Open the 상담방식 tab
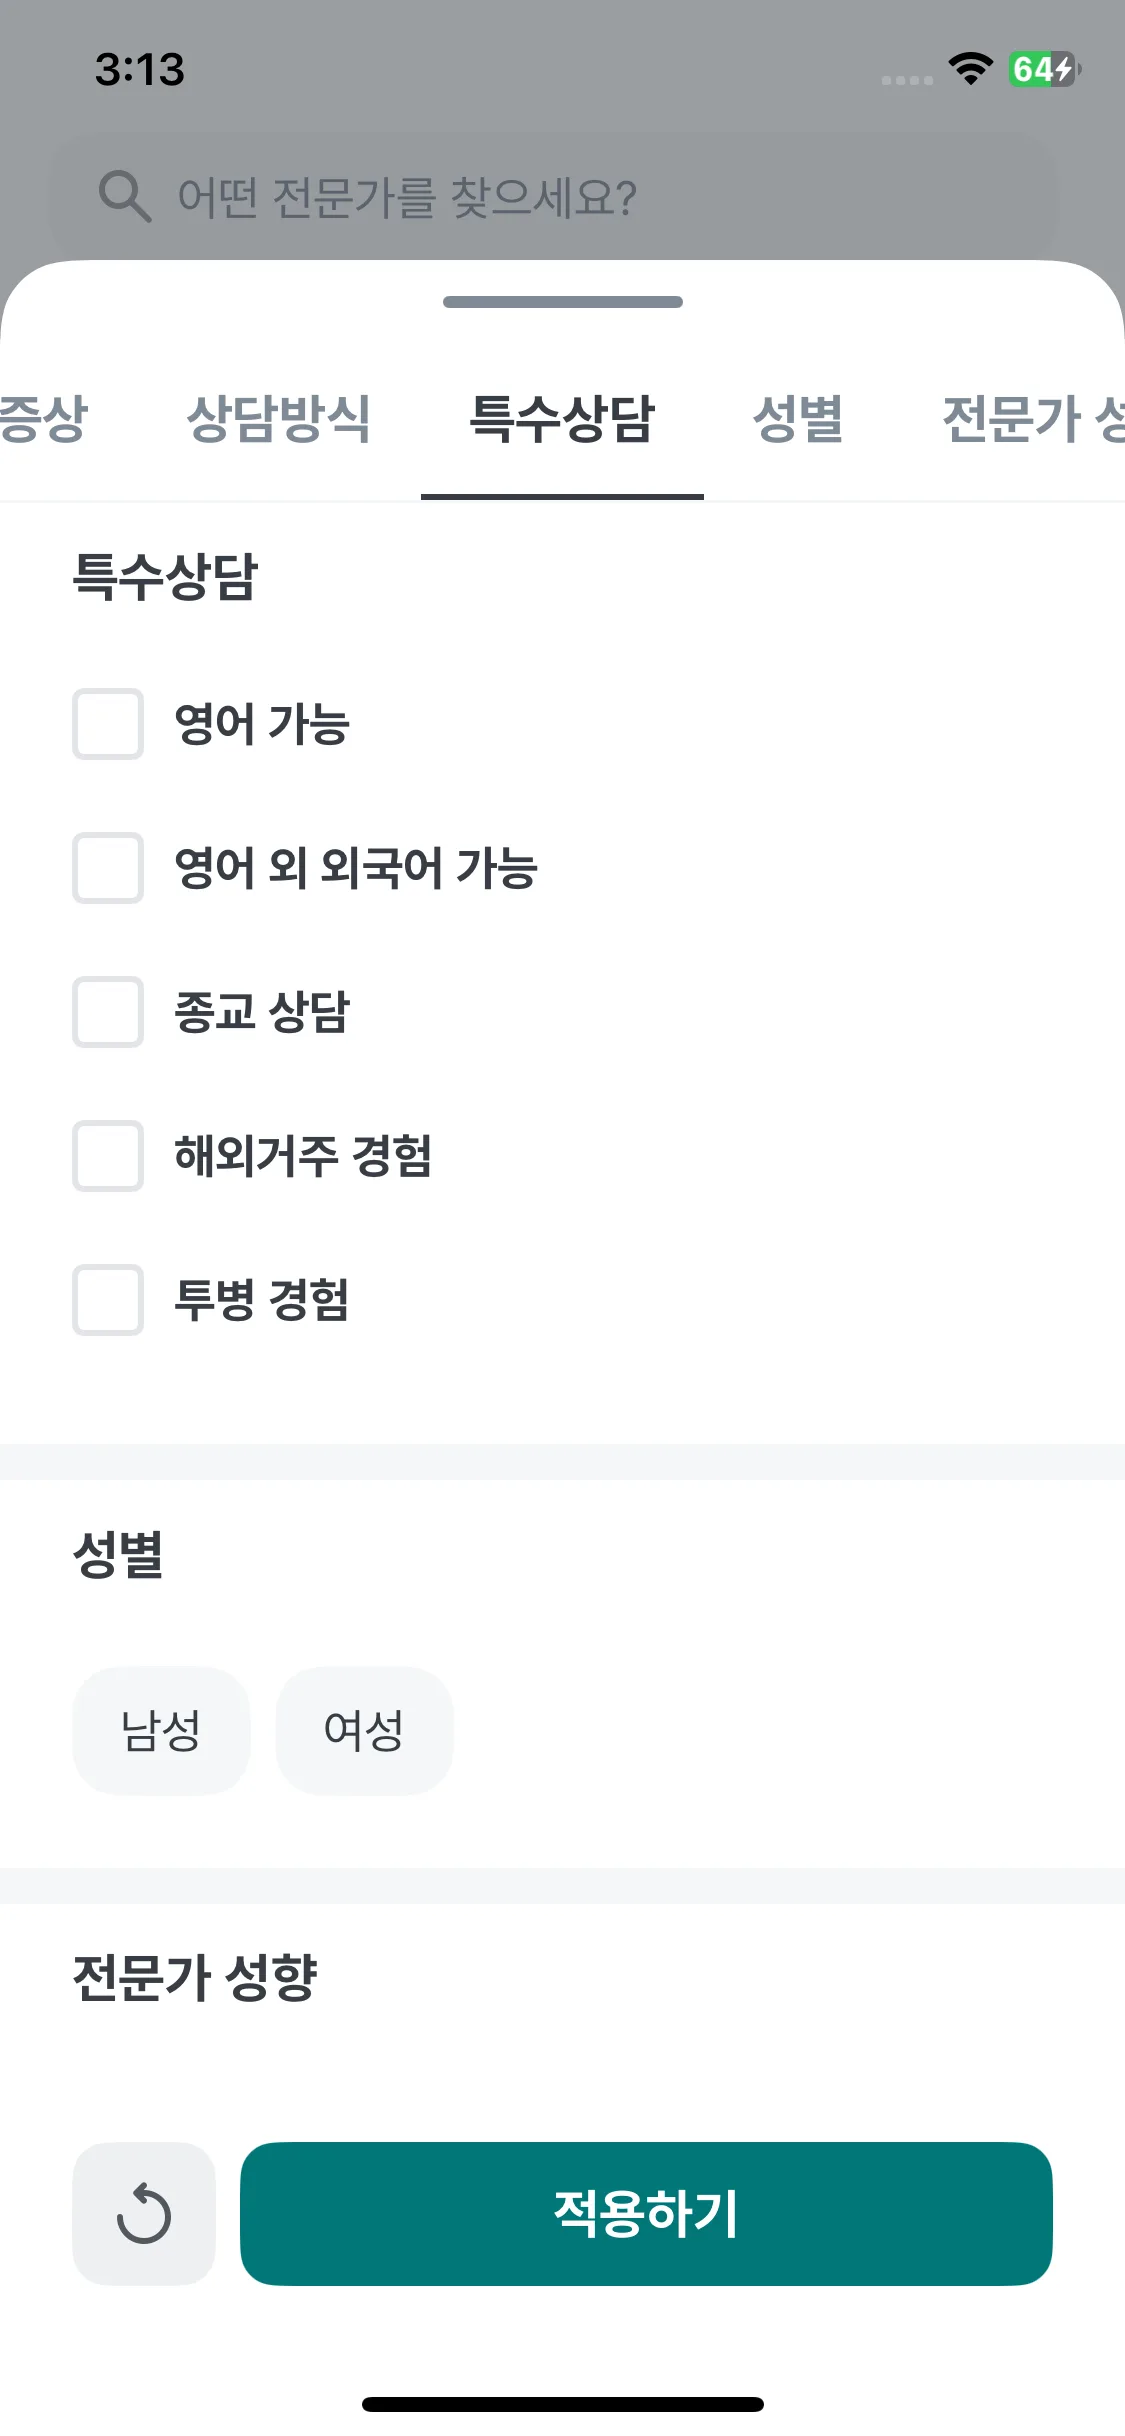Screen dimensions: 1125x2436 click(x=278, y=418)
